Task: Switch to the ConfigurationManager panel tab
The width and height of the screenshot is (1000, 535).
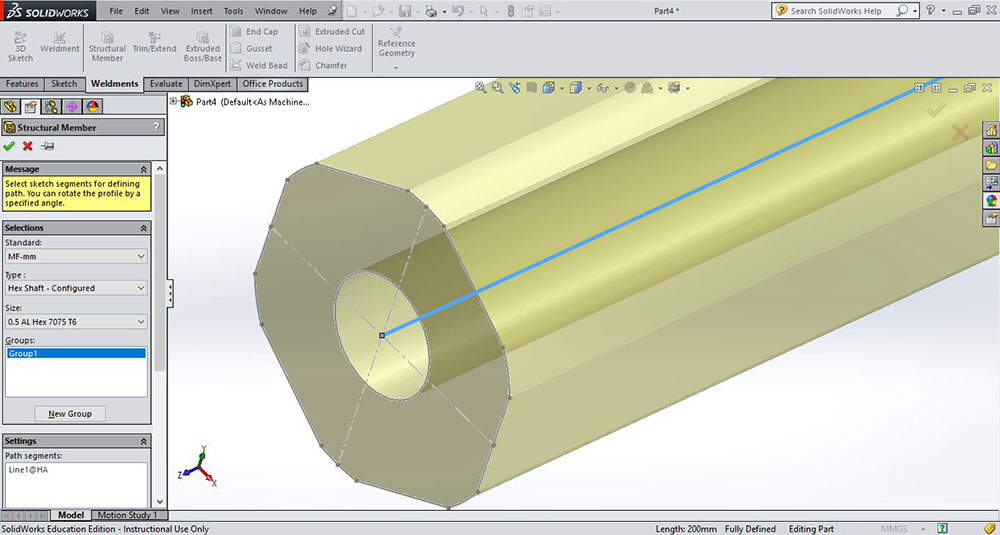Action: tap(50, 106)
